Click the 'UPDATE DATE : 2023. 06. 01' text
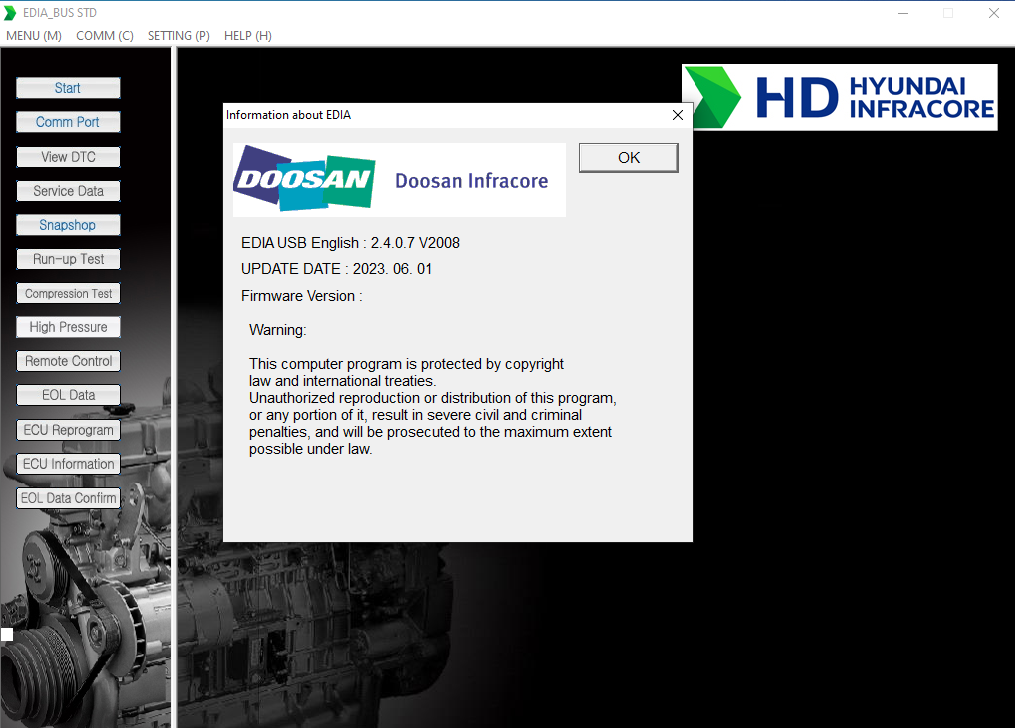The image size is (1015, 728). (x=336, y=269)
